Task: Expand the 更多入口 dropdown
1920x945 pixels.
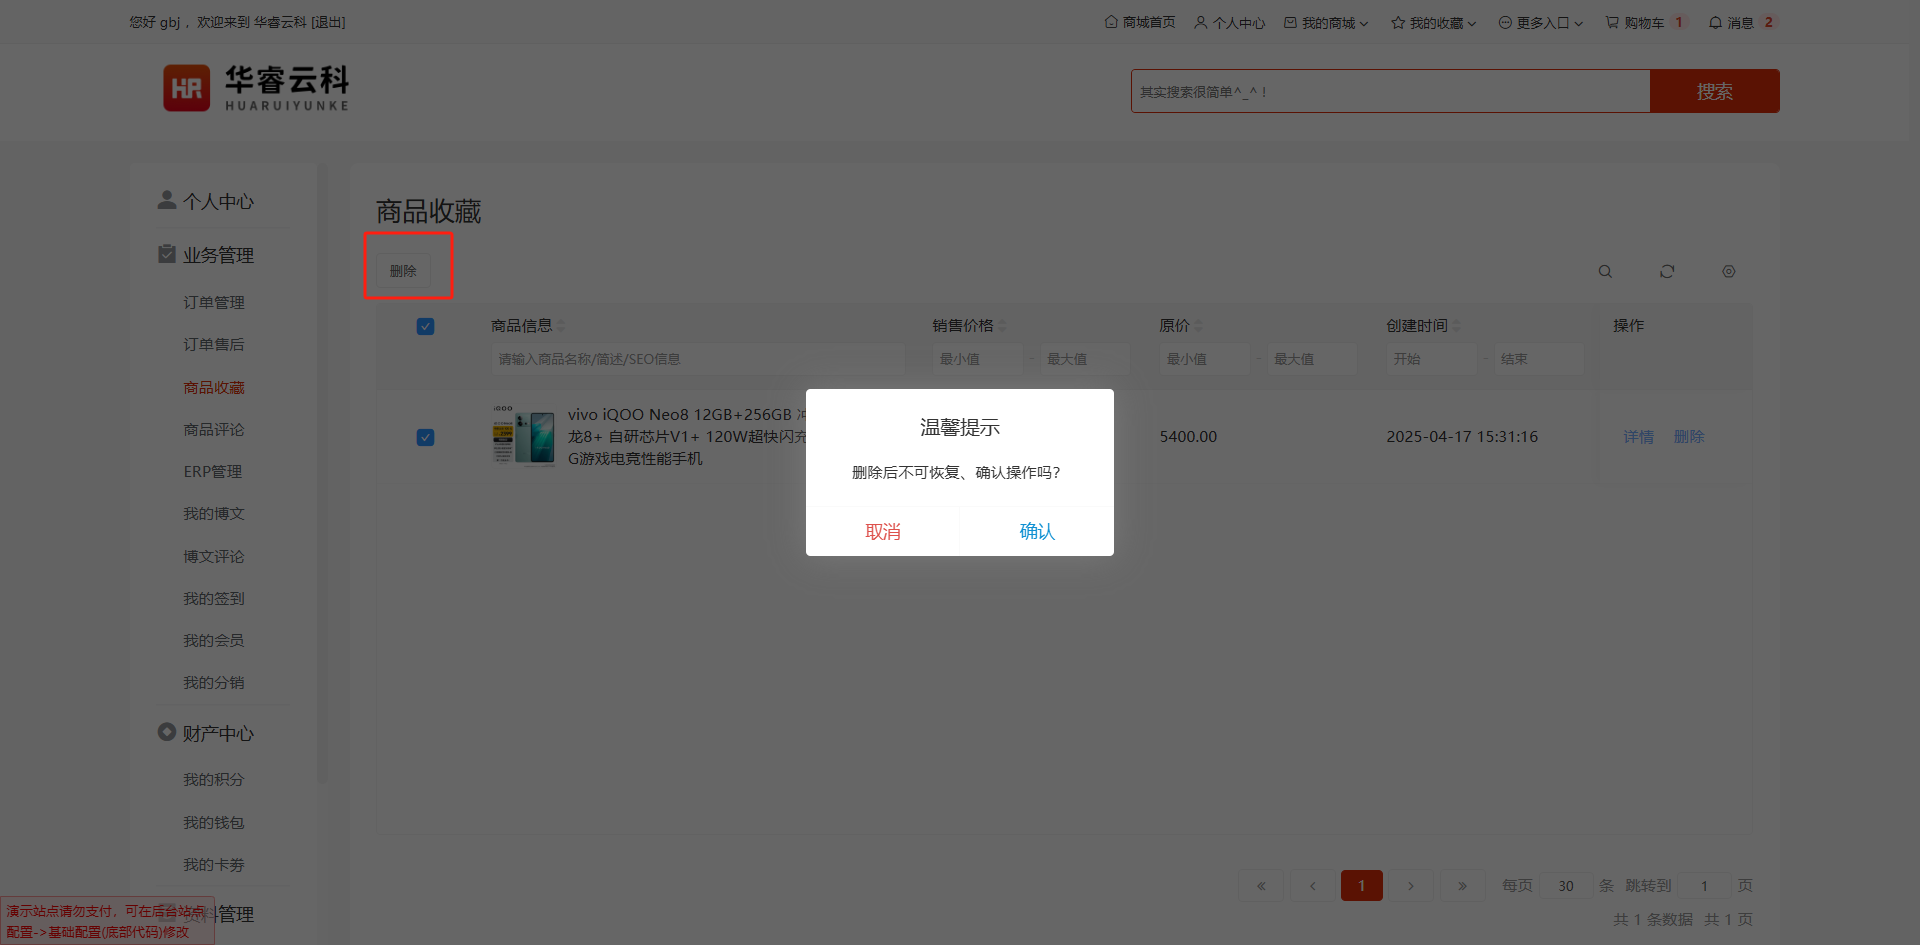Action: coord(1541,22)
